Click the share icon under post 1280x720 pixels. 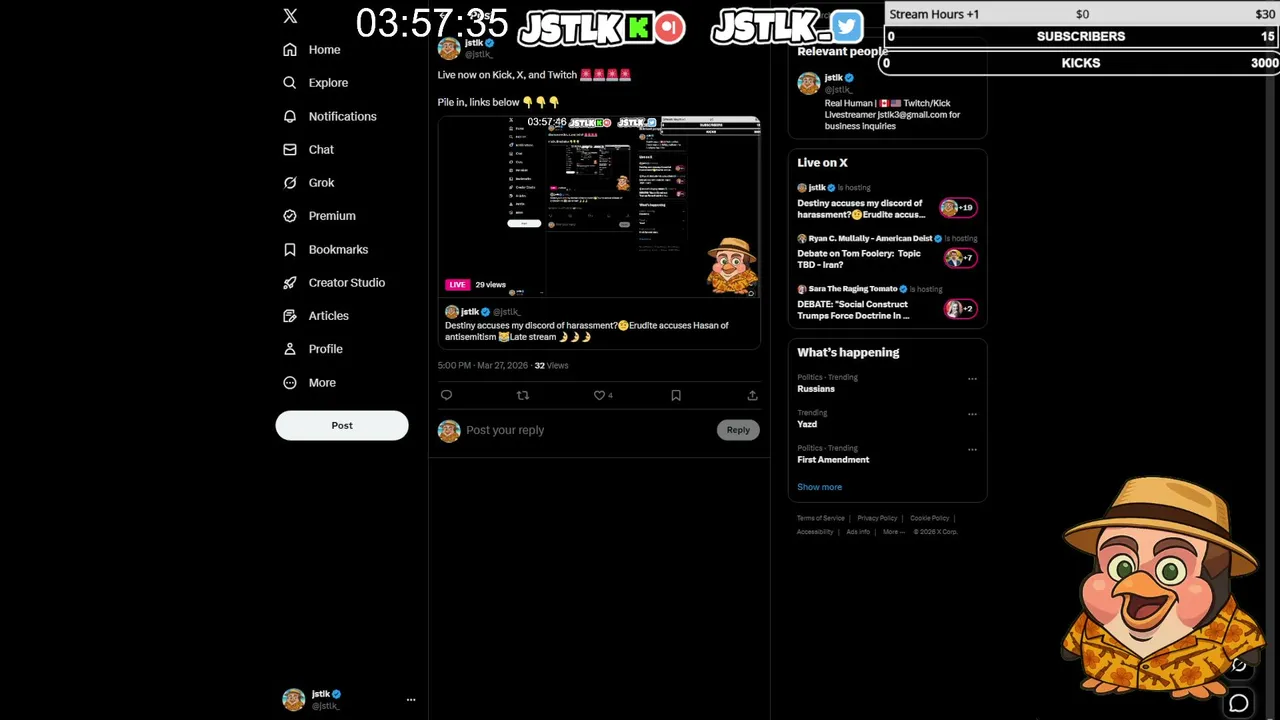[752, 396]
